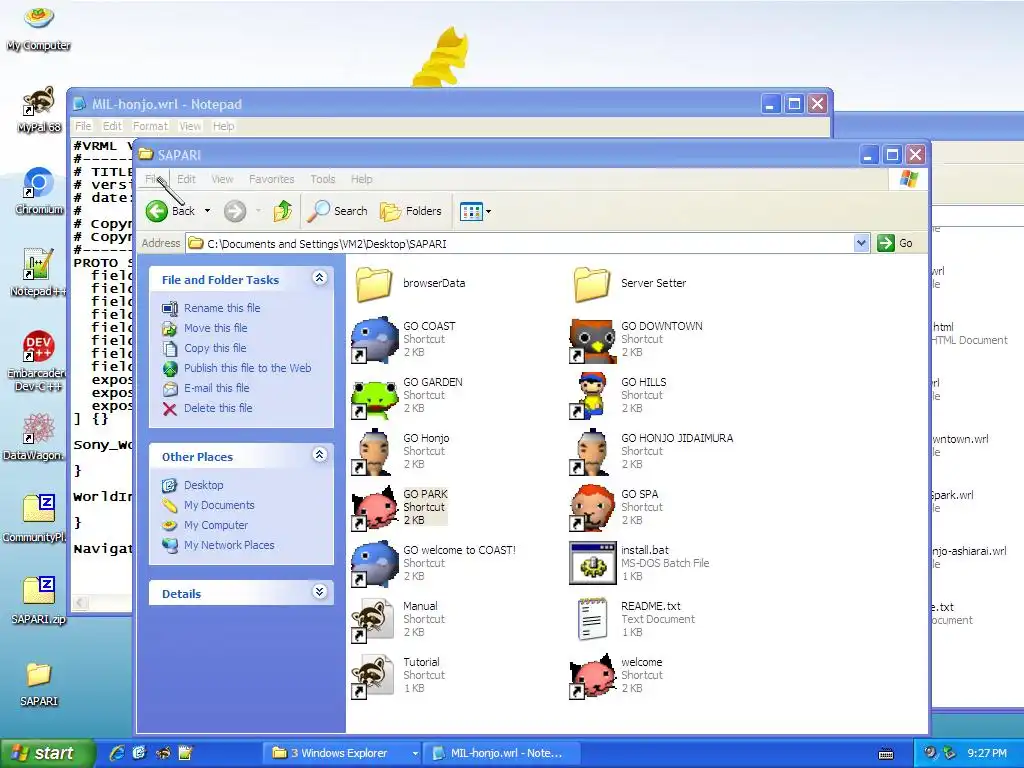Select the Manual shortcut icon

374,620
